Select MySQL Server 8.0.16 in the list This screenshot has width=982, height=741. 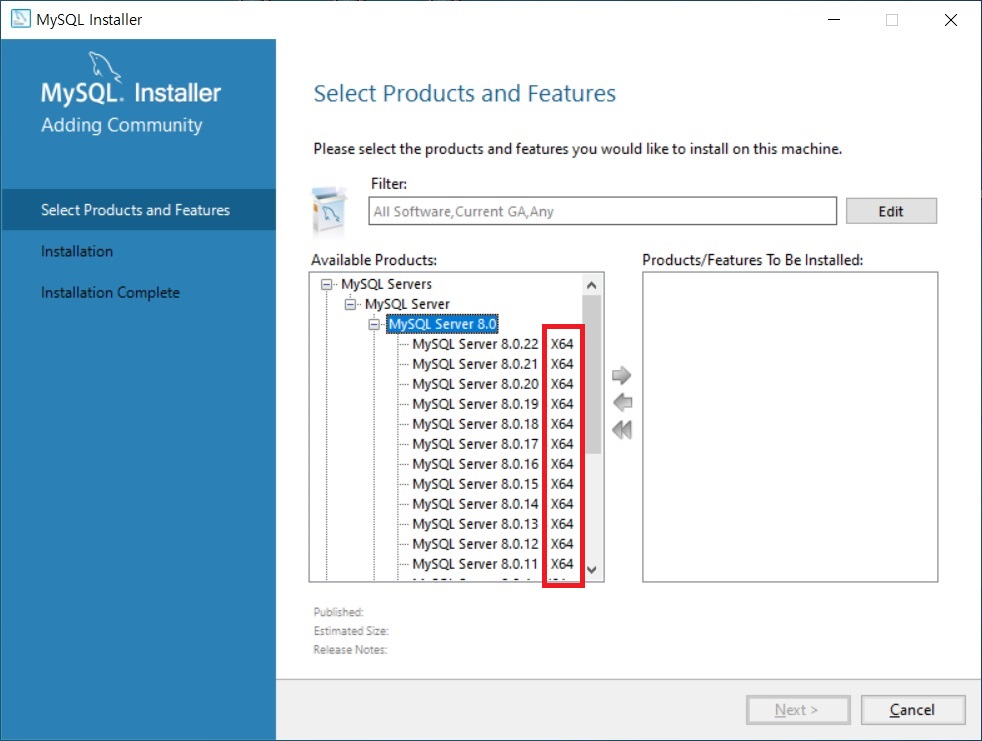coord(492,464)
